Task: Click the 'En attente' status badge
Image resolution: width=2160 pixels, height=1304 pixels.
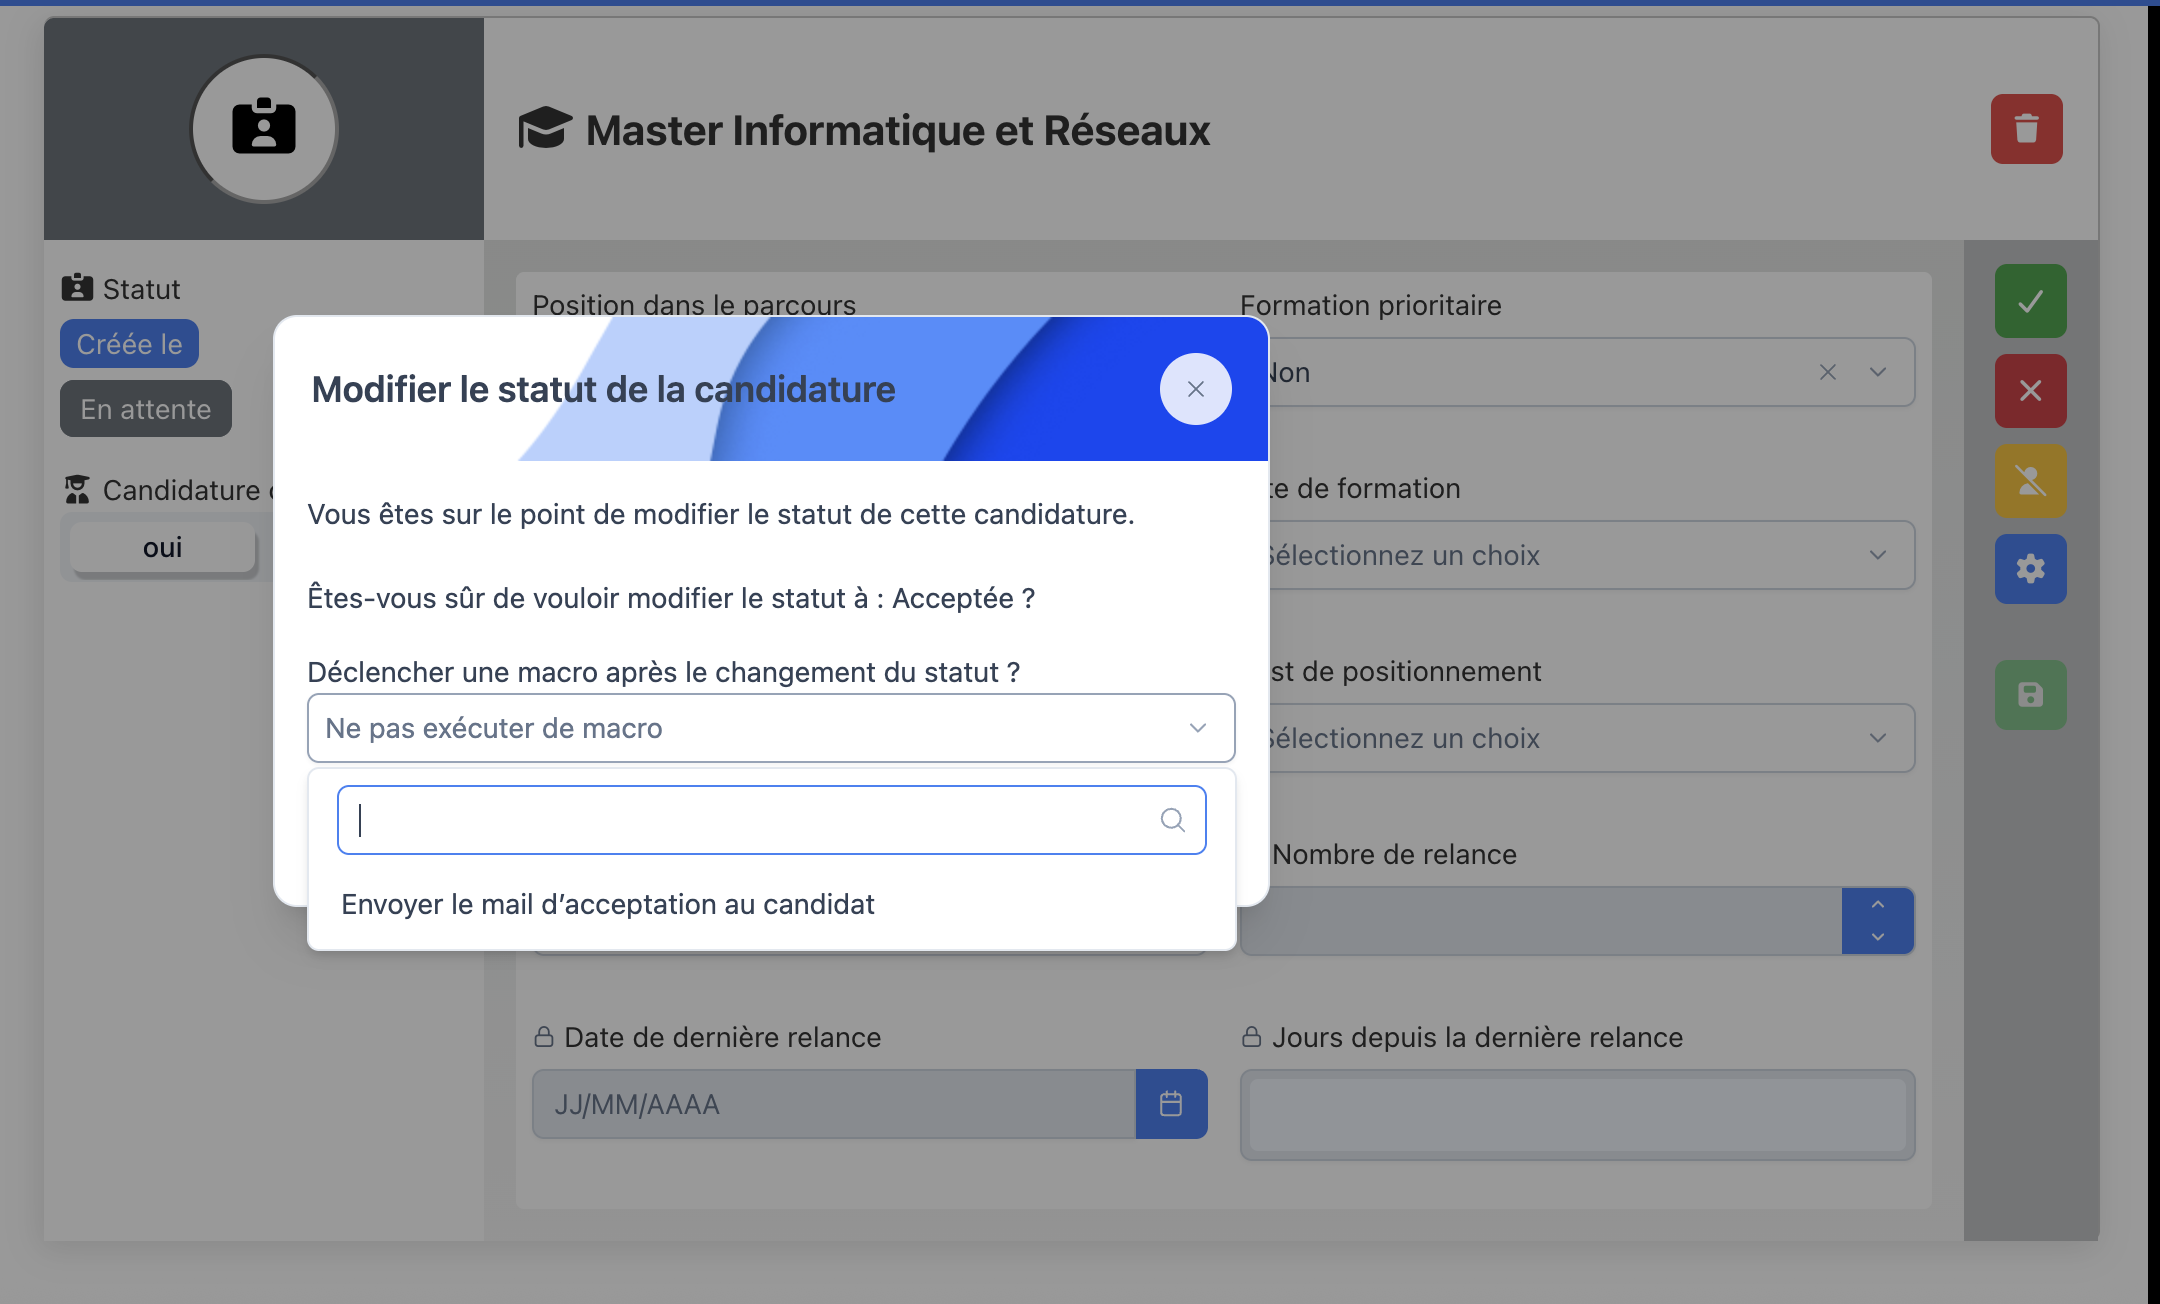Action: coord(146,409)
